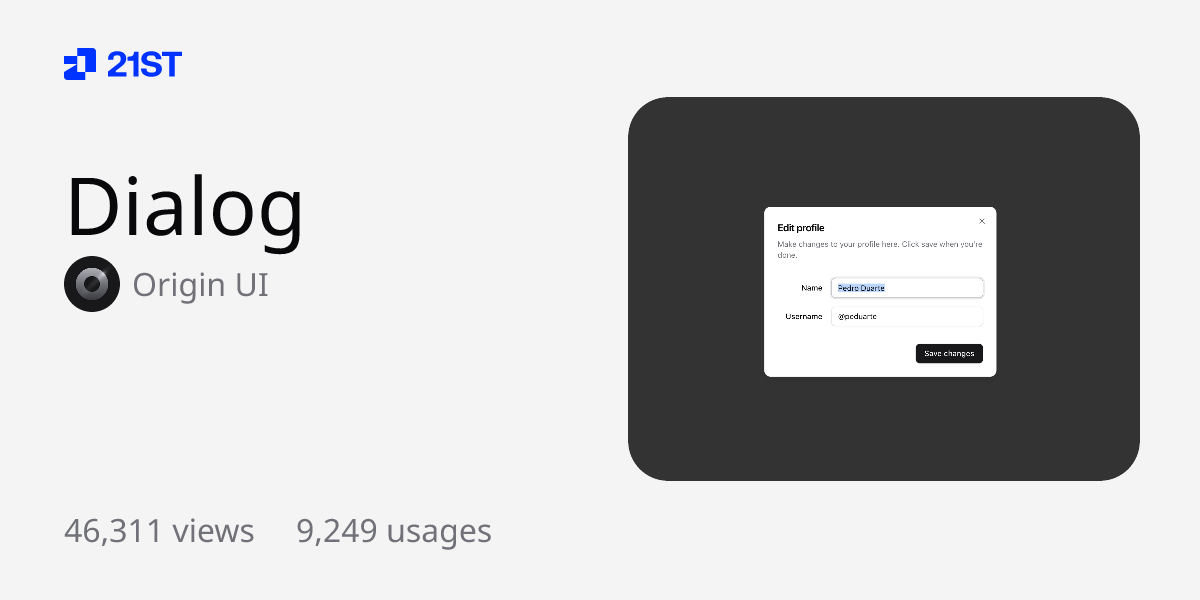
Task: Click the highlighted Pedro Duarte text selection
Action: pos(862,288)
